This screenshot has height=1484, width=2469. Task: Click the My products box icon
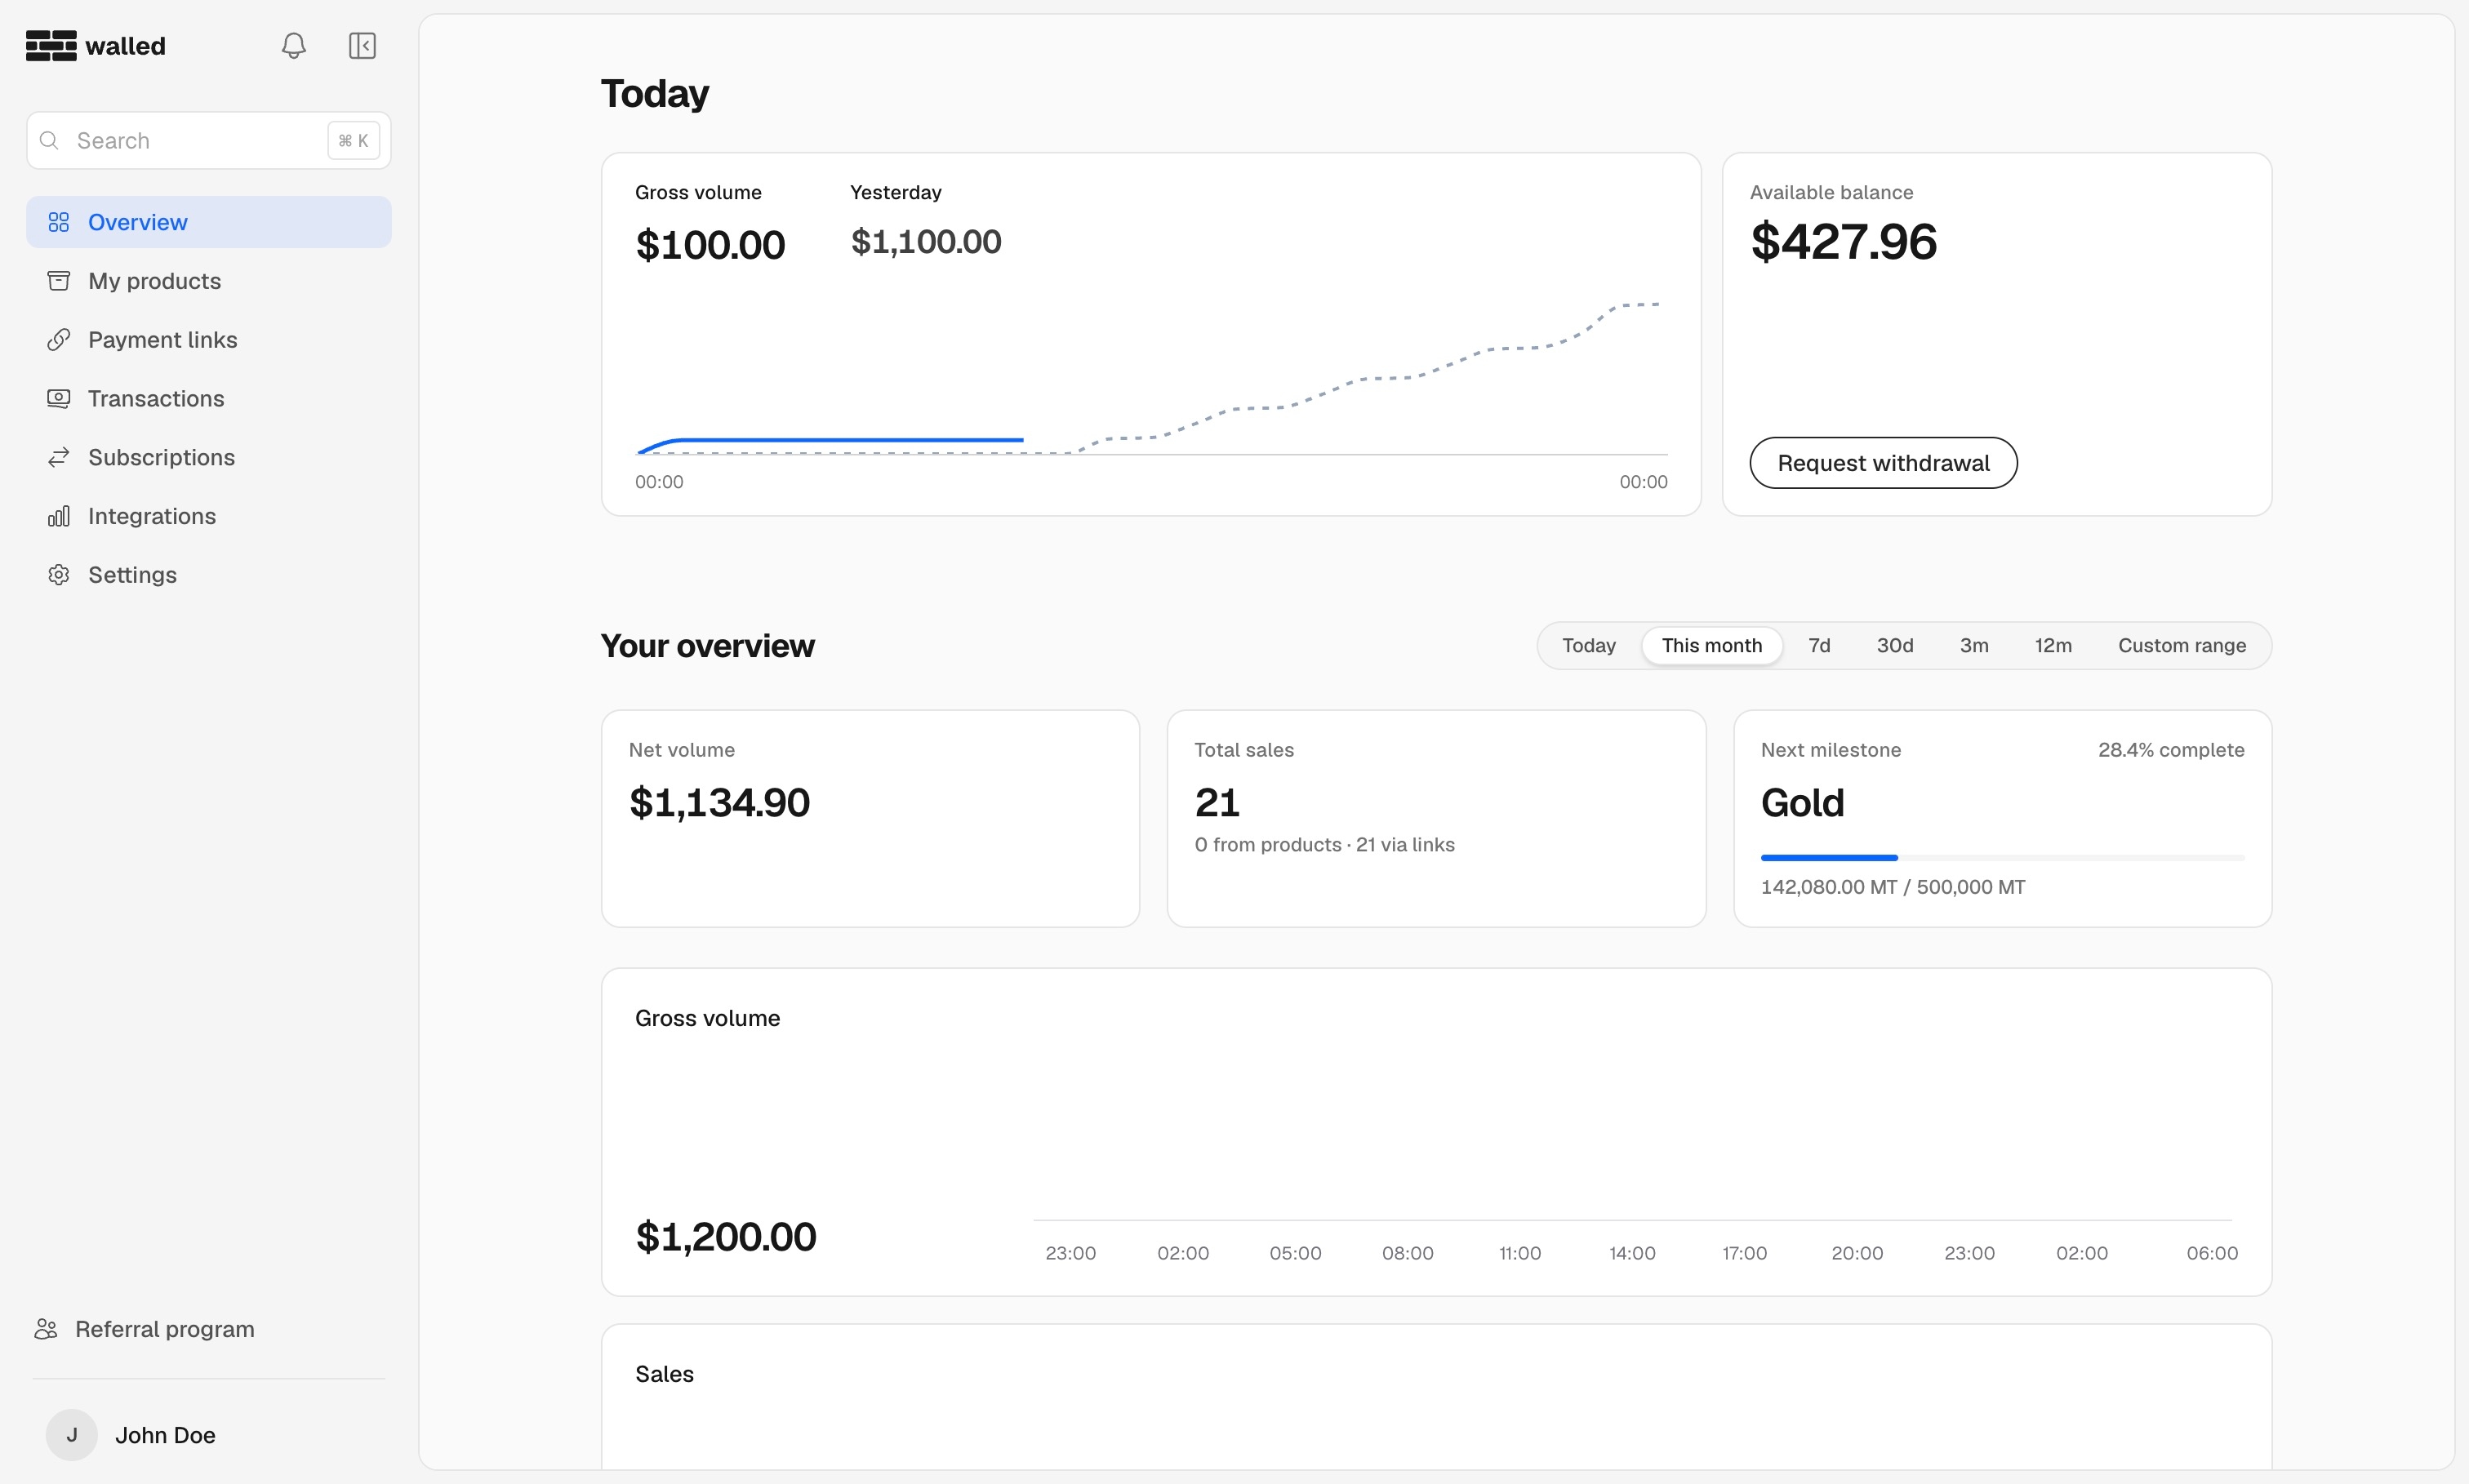[x=59, y=281]
